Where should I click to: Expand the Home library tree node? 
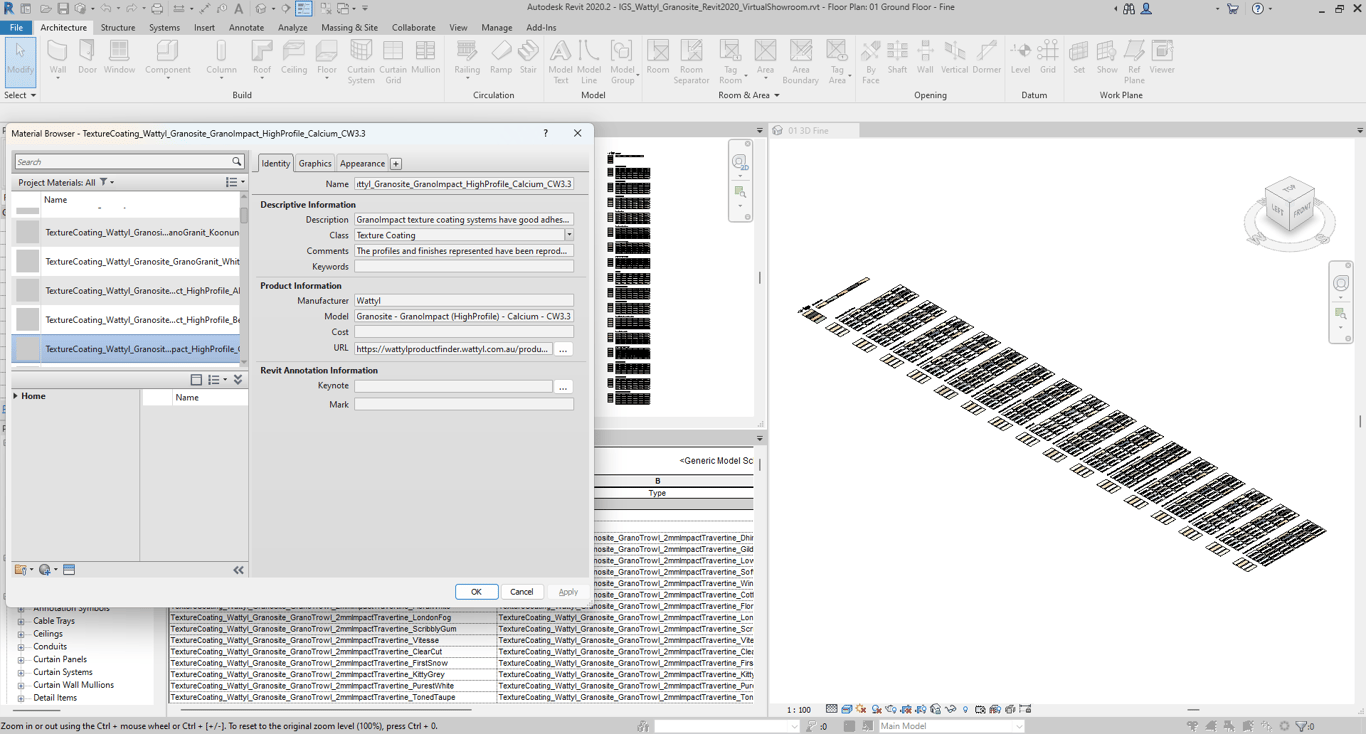16,397
